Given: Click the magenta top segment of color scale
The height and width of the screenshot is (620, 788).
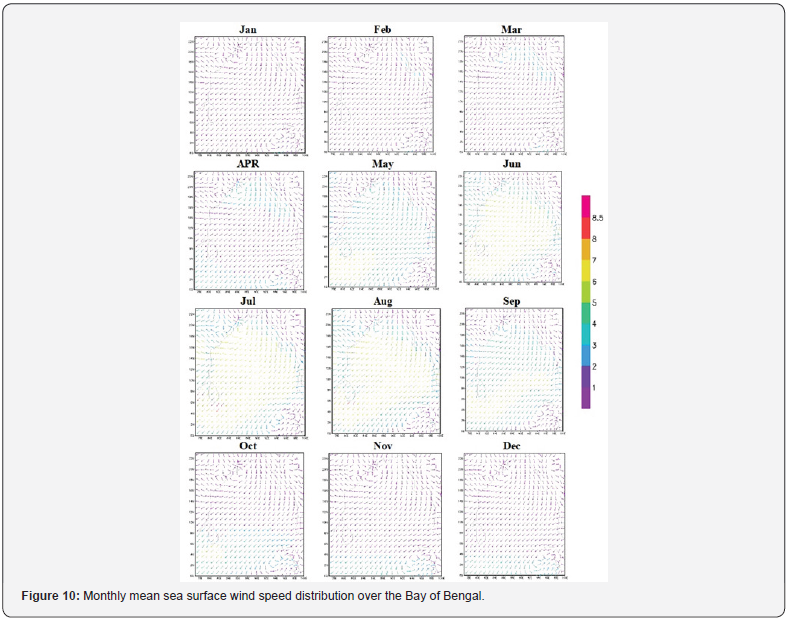Looking at the screenshot, I should pos(586,206).
